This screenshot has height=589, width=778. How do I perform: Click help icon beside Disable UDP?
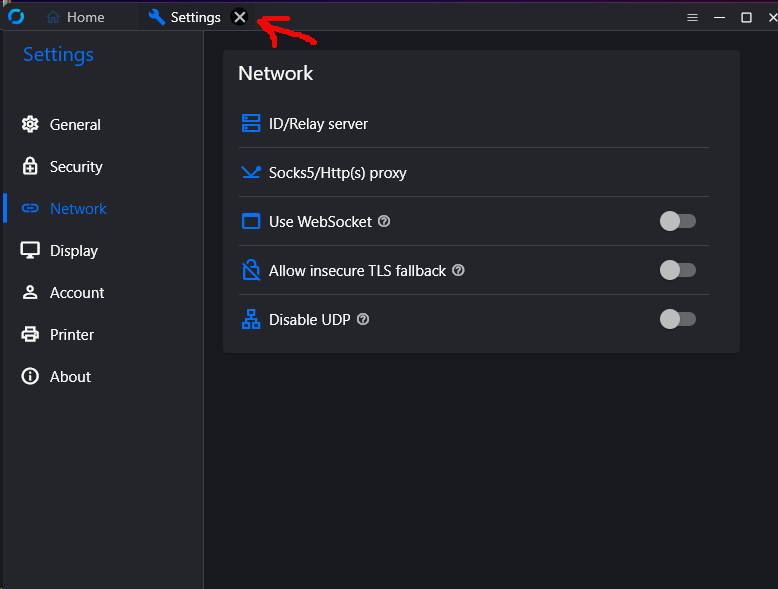[x=363, y=319]
